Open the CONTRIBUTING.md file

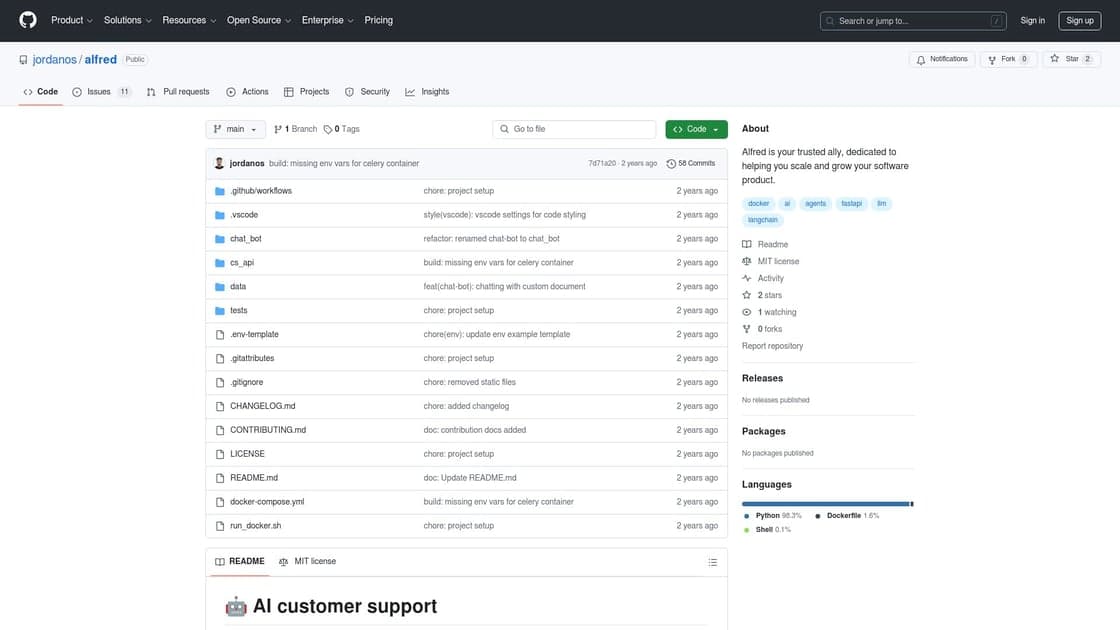pyautogui.click(x=267, y=427)
